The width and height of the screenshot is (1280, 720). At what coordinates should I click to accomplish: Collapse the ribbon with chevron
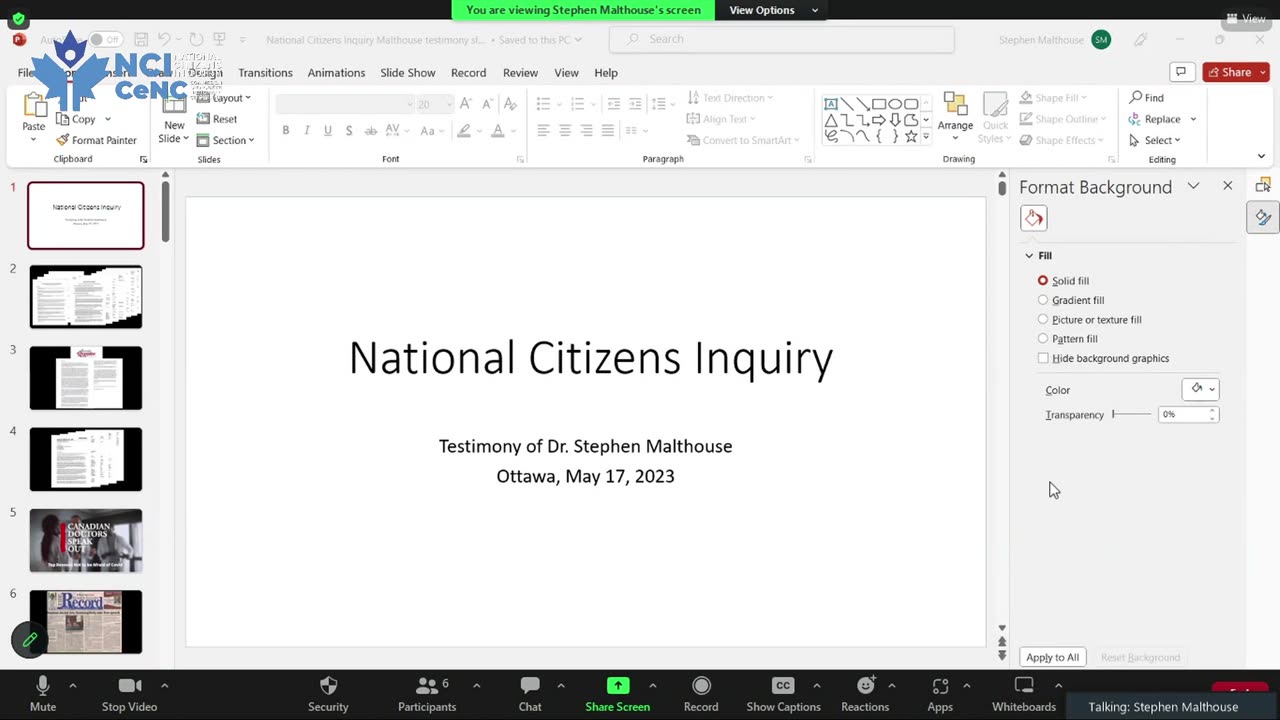point(1261,156)
